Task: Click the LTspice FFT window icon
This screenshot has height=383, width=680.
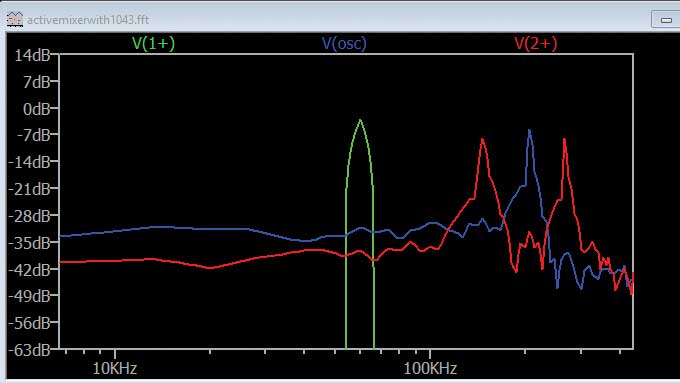Action: point(14,20)
